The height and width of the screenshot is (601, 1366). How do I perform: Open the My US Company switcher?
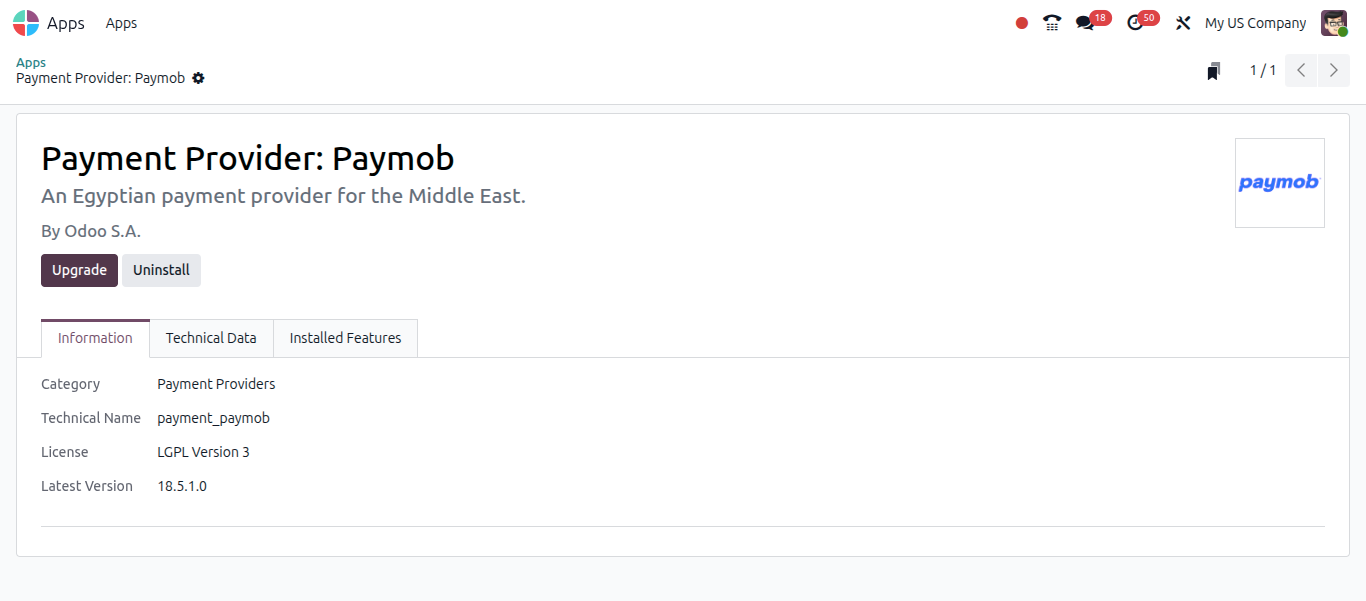pyautogui.click(x=1255, y=23)
